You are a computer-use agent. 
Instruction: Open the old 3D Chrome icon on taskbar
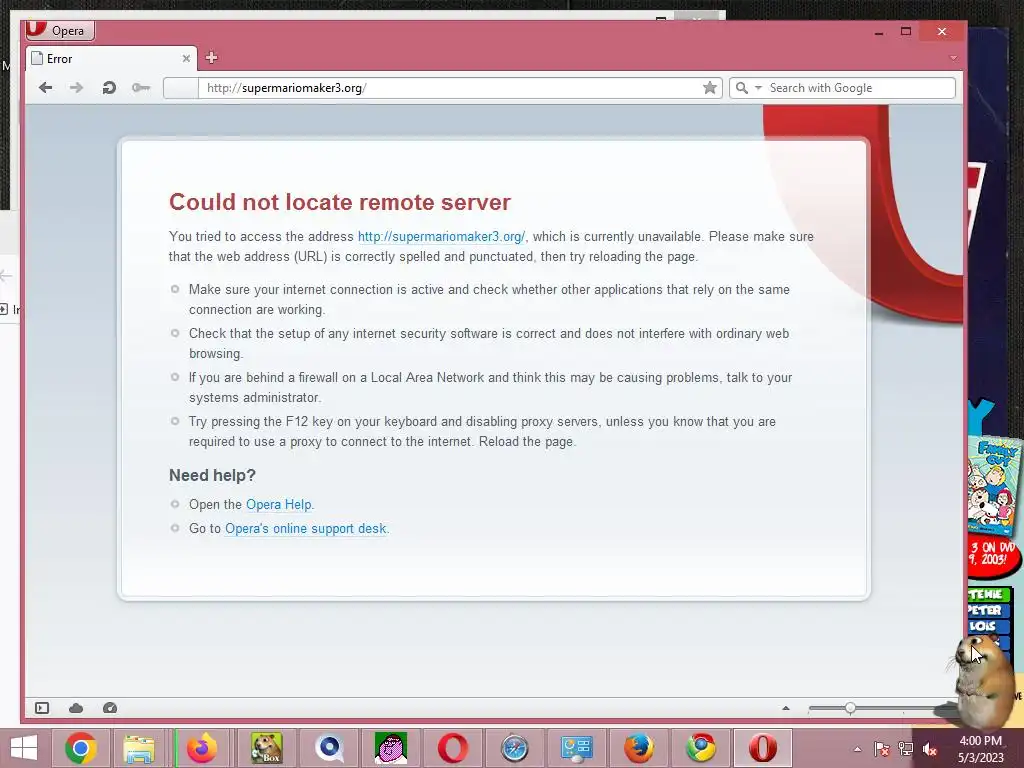pos(701,748)
